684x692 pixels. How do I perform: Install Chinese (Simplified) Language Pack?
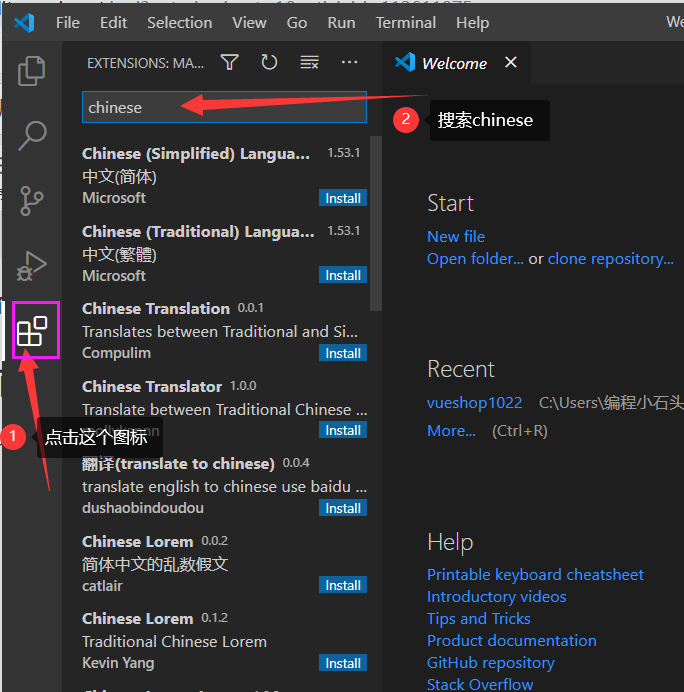click(343, 198)
